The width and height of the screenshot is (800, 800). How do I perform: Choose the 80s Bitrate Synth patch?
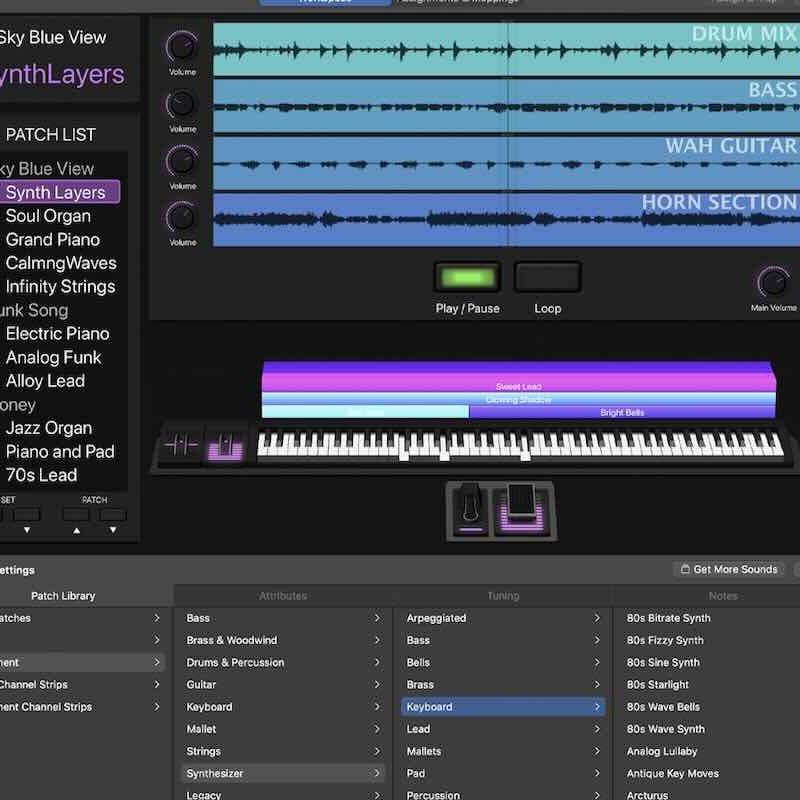[668, 618]
